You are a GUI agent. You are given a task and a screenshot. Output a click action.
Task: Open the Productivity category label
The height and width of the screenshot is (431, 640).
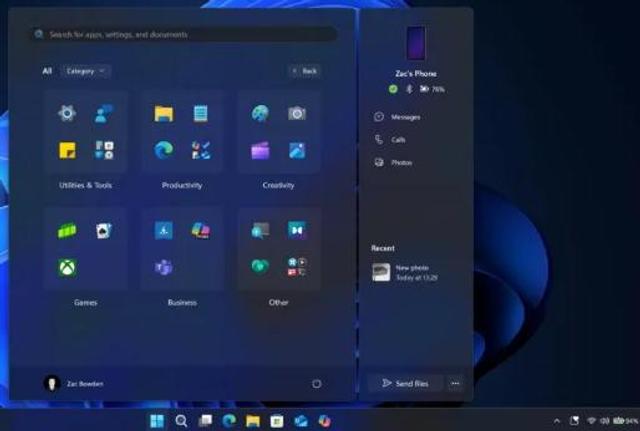click(x=182, y=185)
